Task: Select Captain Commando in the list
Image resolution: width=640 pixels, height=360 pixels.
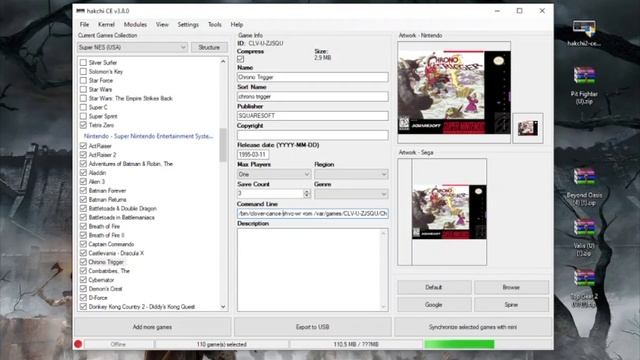Action: [x=111, y=244]
